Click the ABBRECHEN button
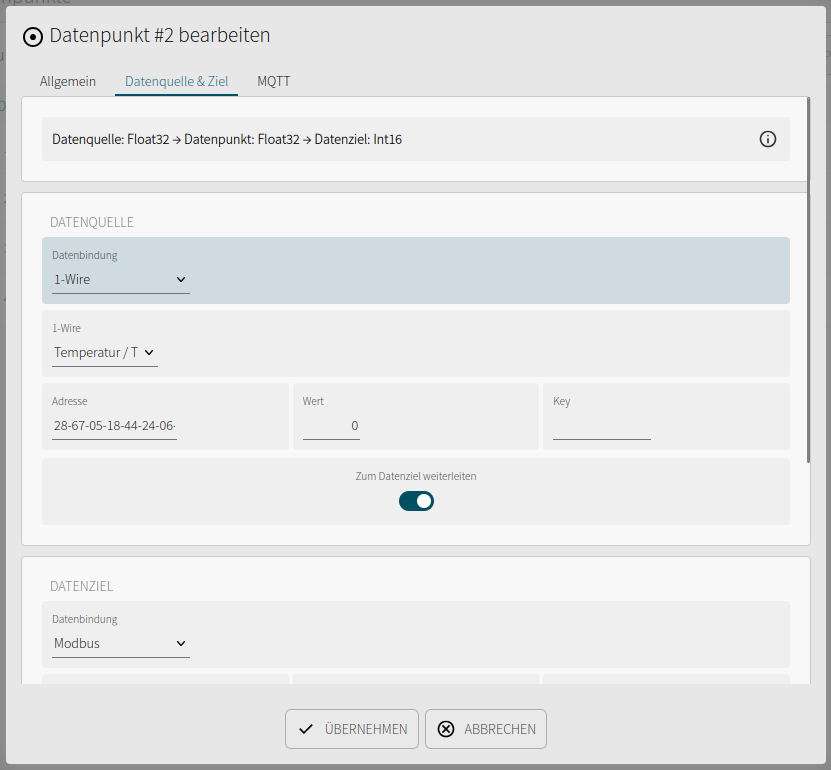This screenshot has width=831, height=770. [486, 729]
